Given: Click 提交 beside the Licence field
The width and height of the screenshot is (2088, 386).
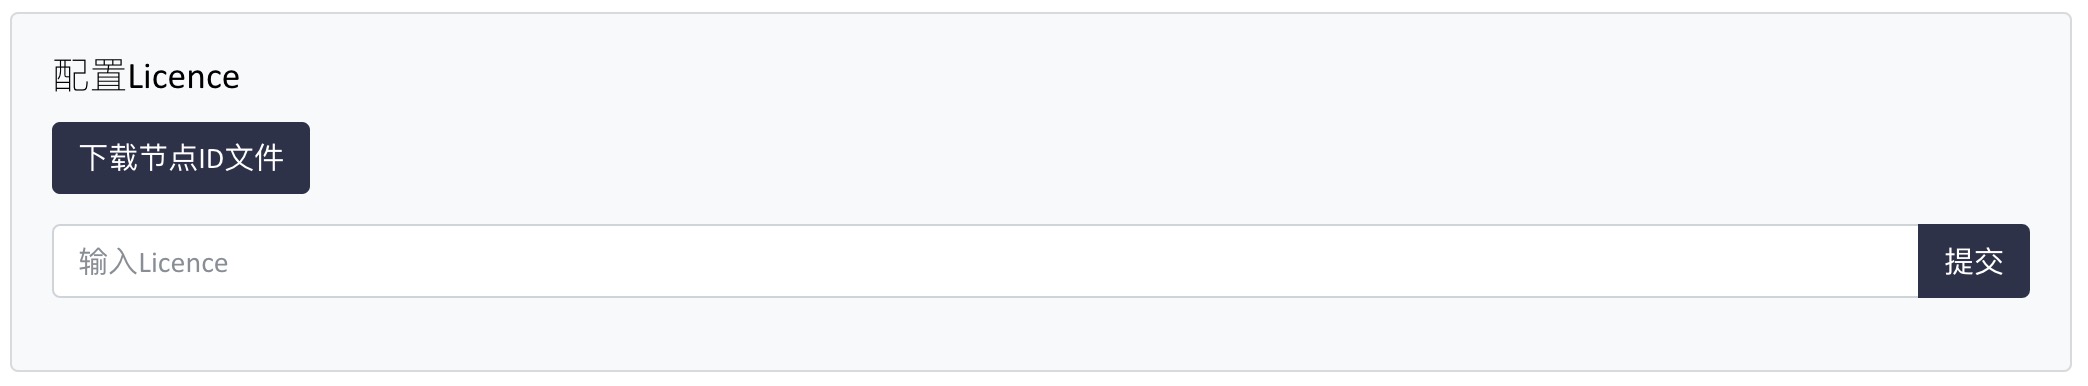Looking at the screenshot, I should 1973,261.
